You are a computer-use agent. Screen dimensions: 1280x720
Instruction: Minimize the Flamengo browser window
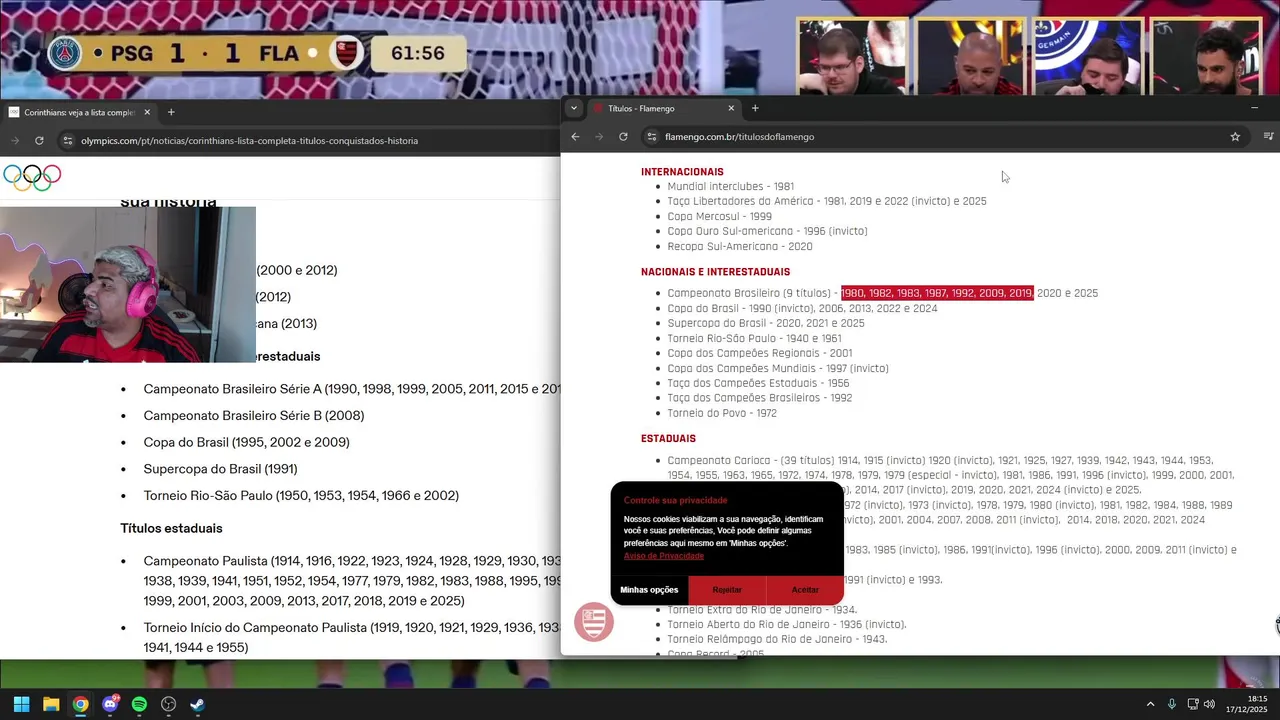[1254, 108]
